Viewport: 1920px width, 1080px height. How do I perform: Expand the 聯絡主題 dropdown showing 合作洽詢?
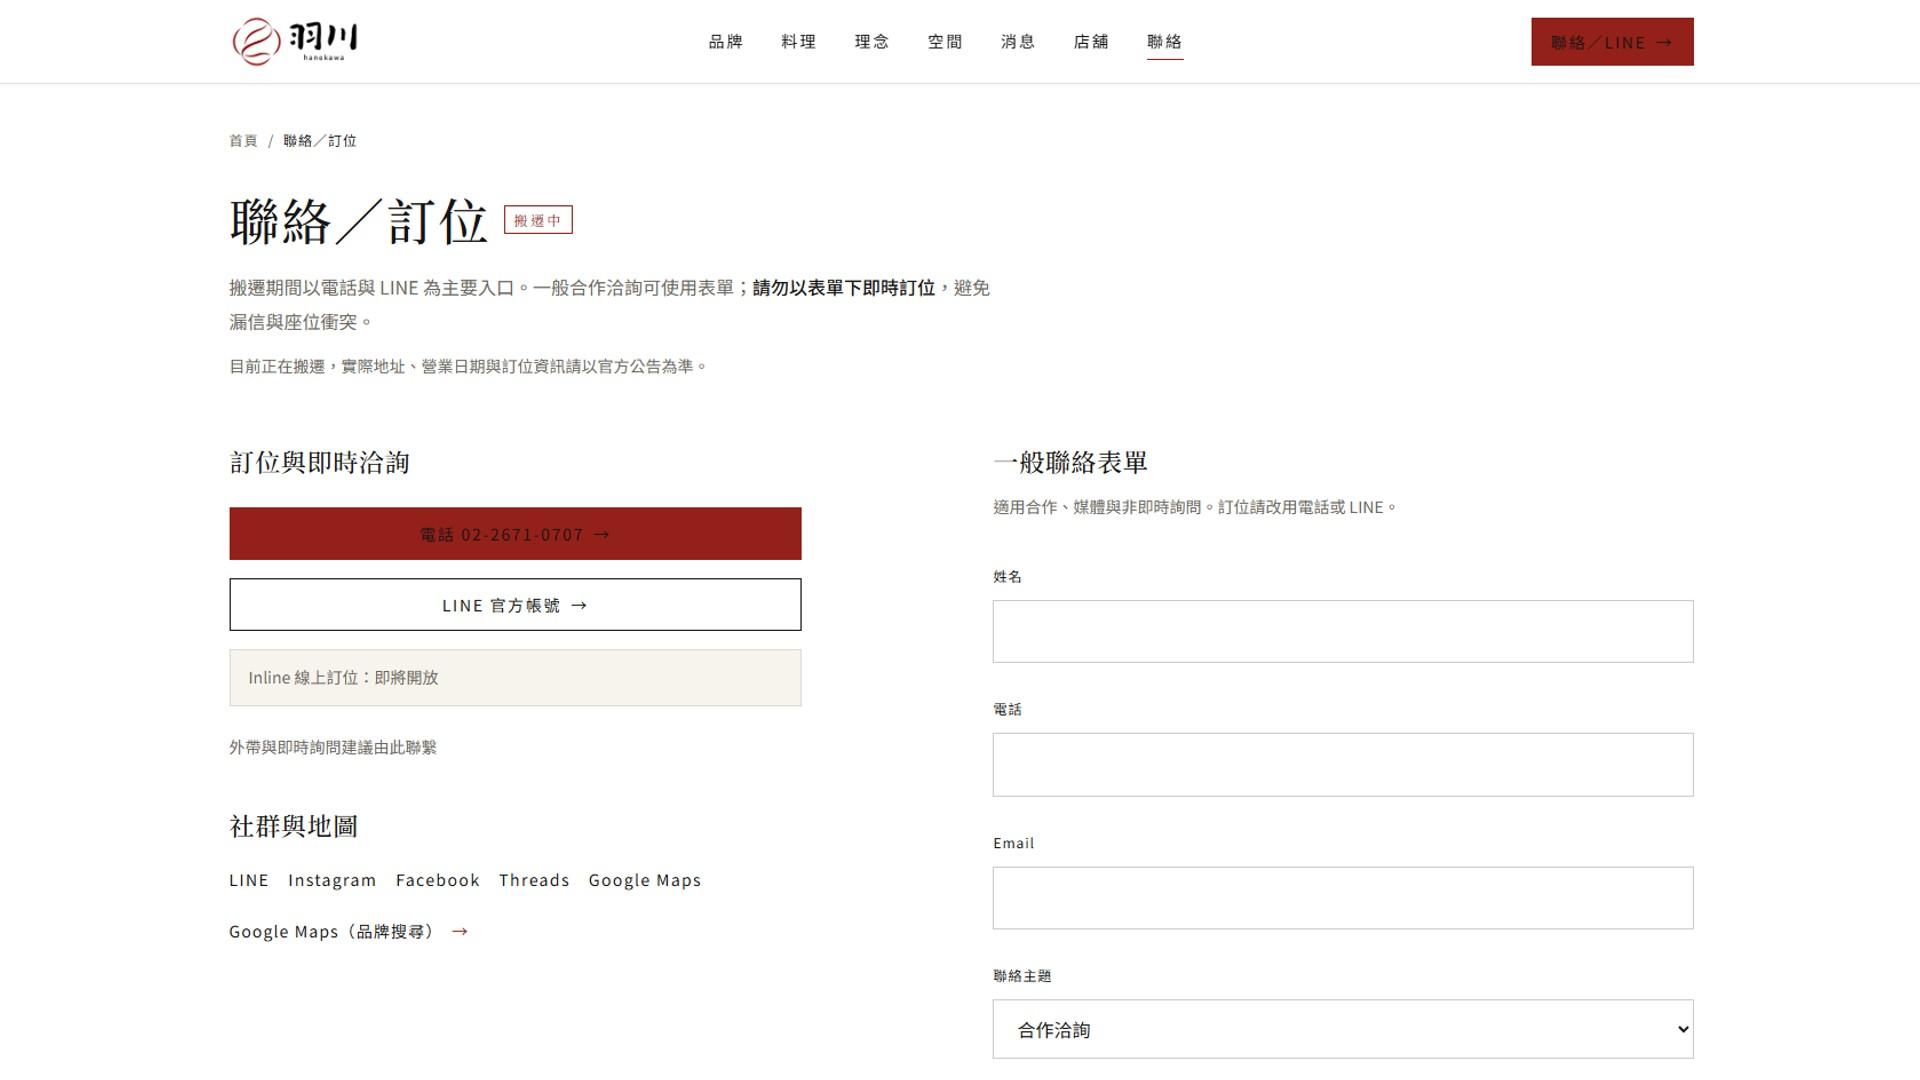point(1343,1029)
